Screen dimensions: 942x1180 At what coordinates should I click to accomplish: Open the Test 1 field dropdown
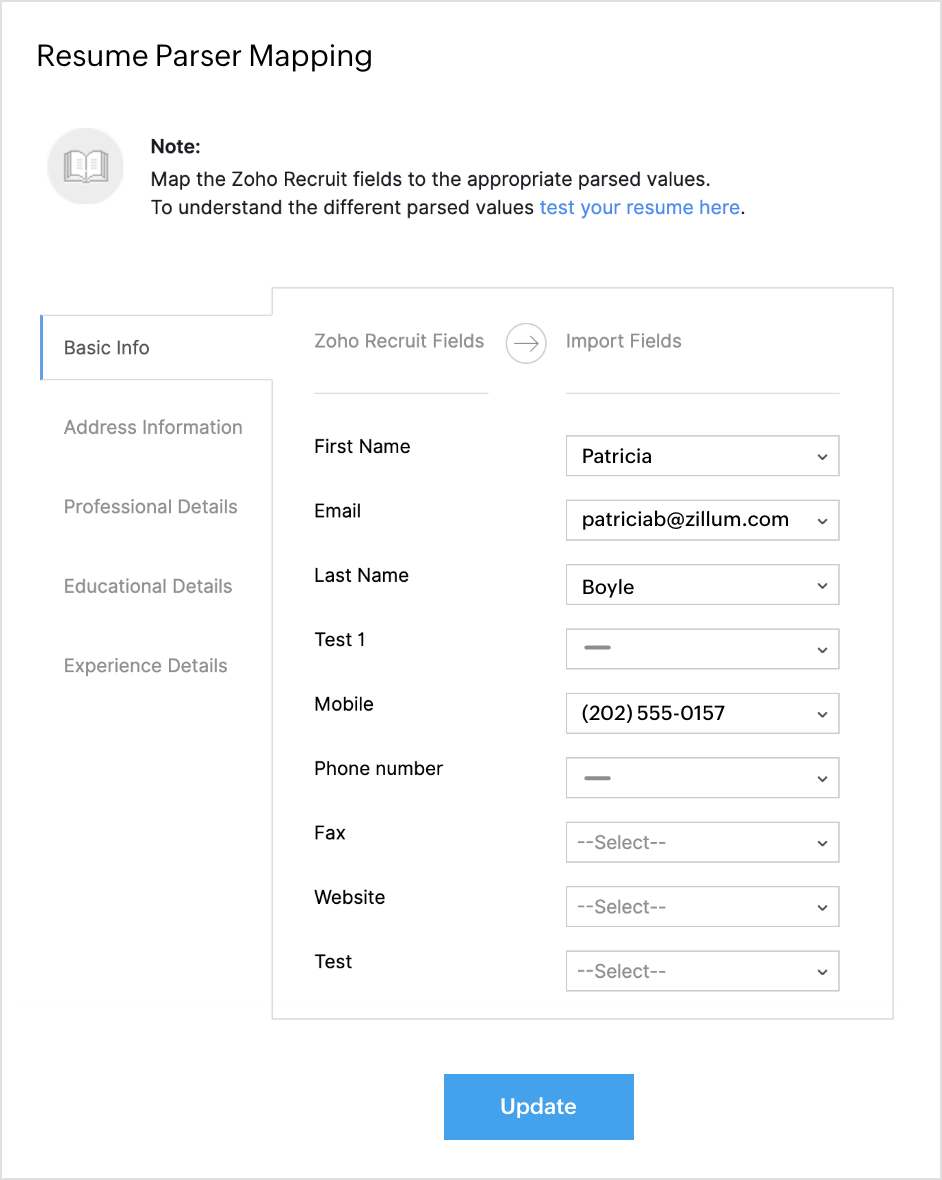pos(702,649)
